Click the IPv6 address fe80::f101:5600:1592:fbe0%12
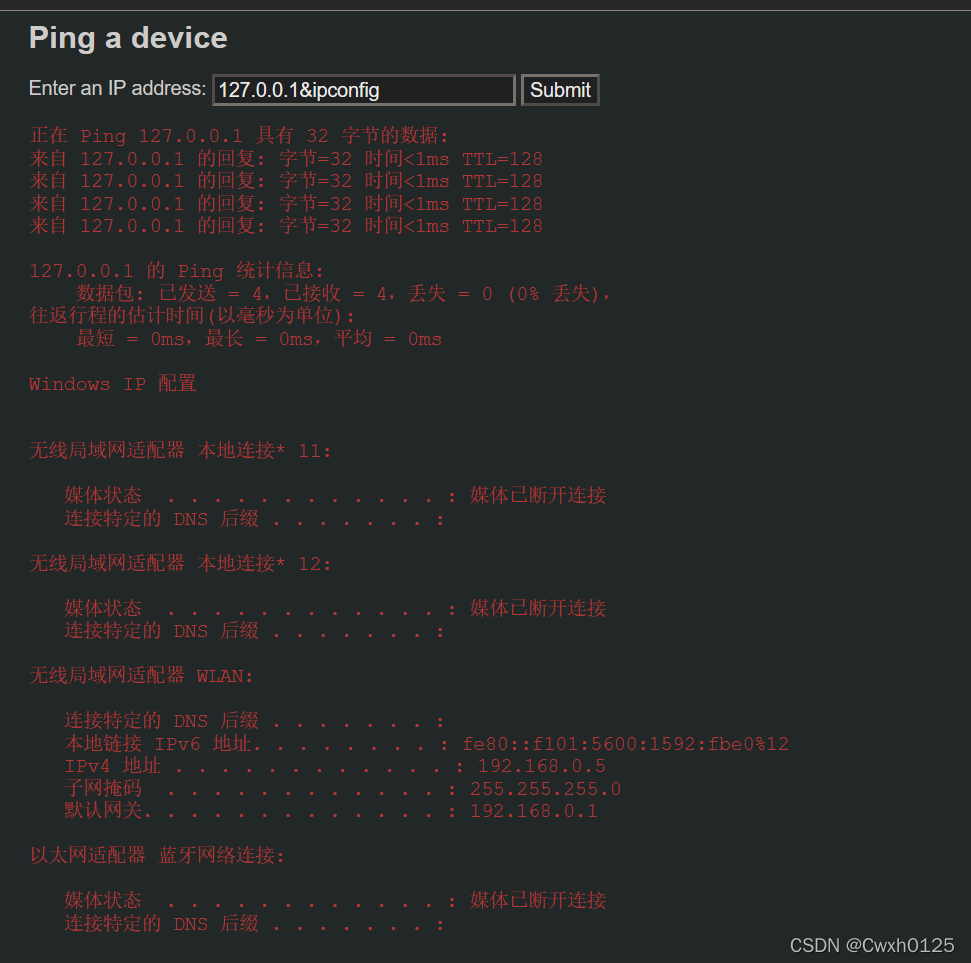This screenshot has width=971, height=963. point(625,743)
